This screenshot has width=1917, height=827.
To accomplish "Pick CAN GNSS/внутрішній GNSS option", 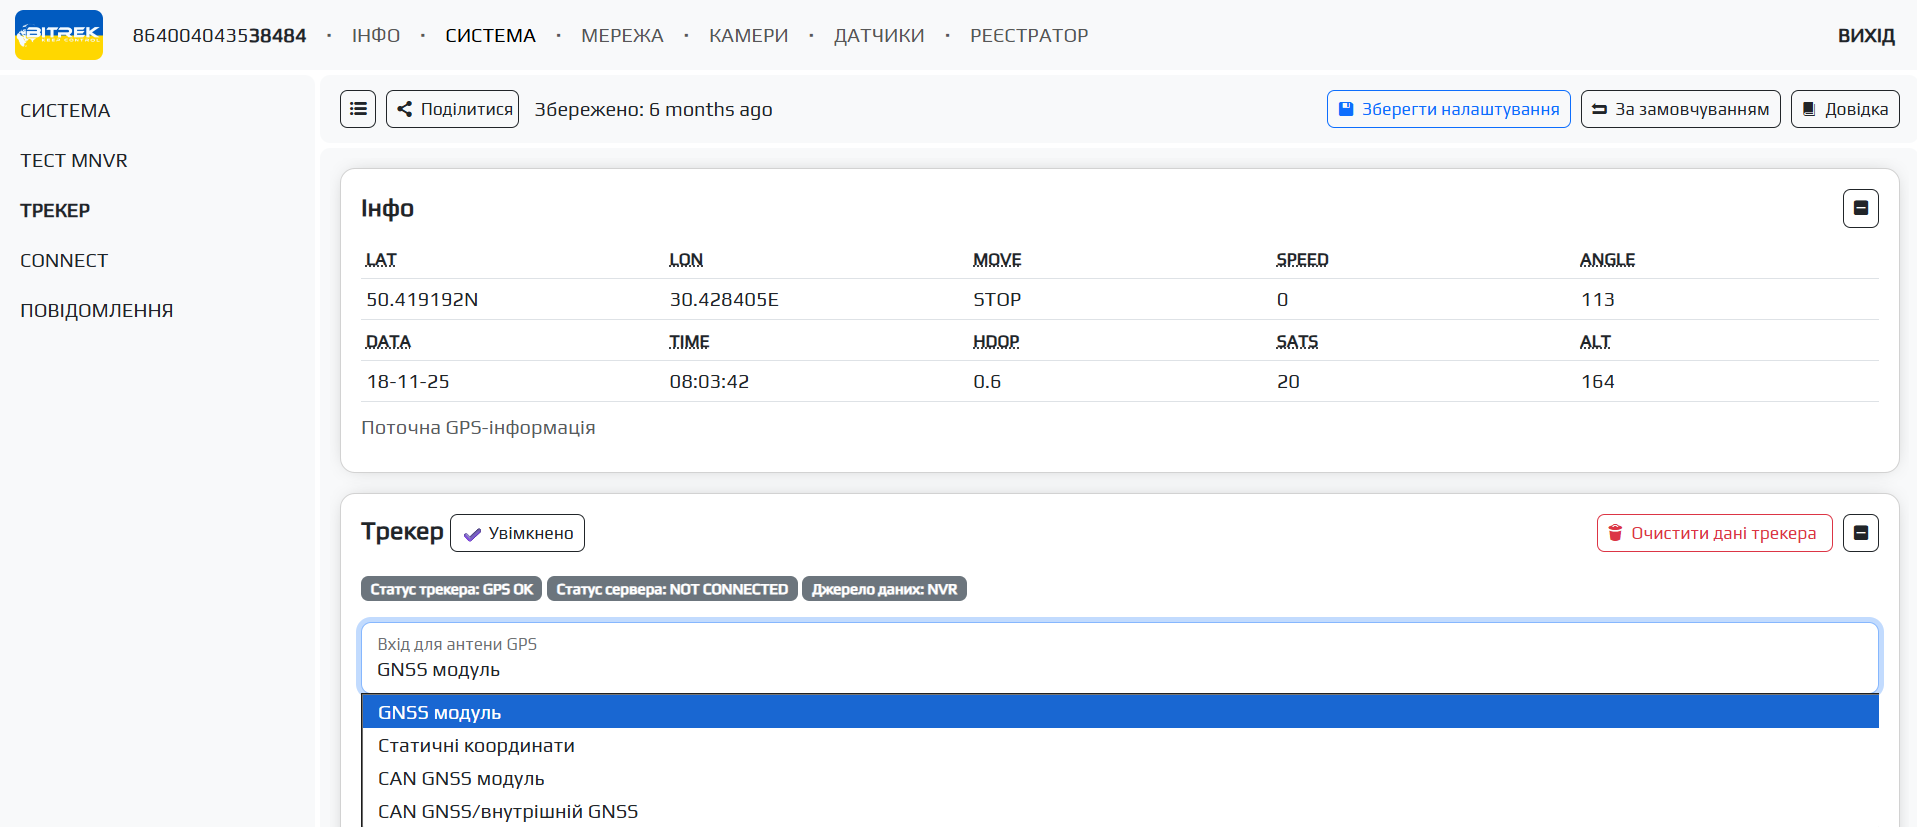I will [x=508, y=811].
